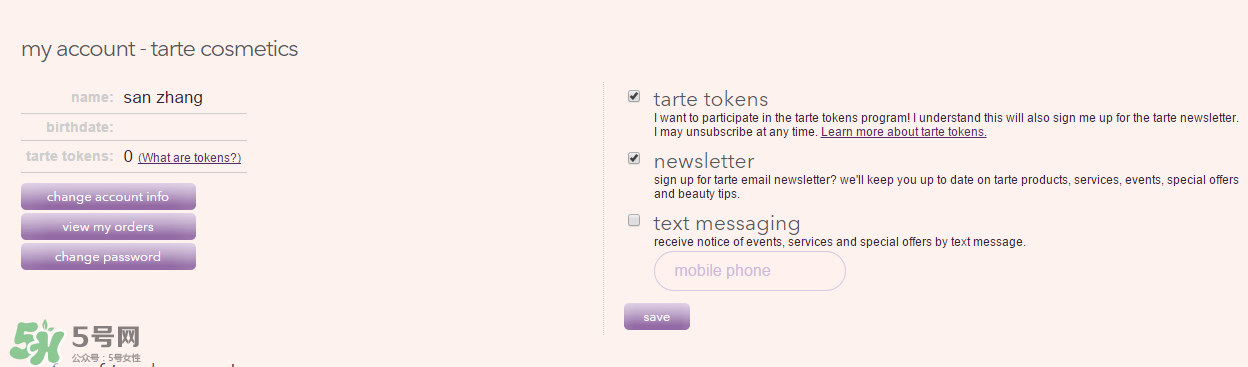
Task: Click the text messaging heading label
Action: (x=727, y=223)
